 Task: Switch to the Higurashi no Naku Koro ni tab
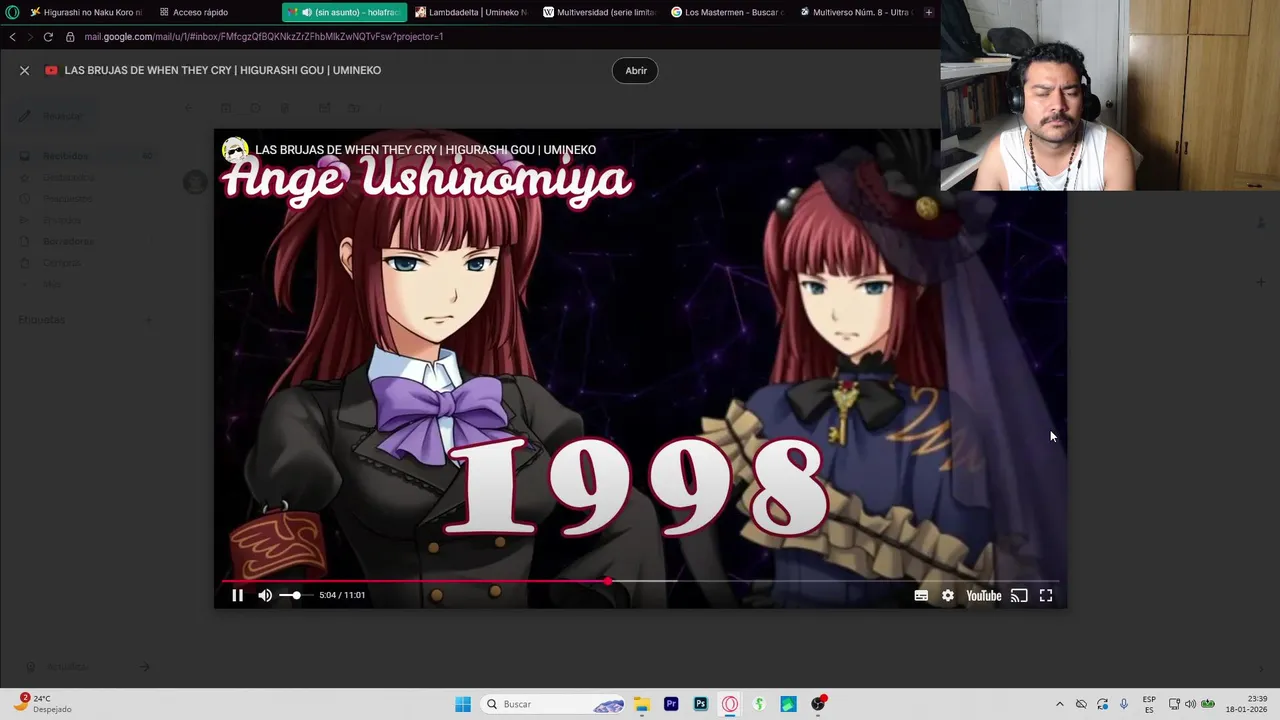point(86,12)
